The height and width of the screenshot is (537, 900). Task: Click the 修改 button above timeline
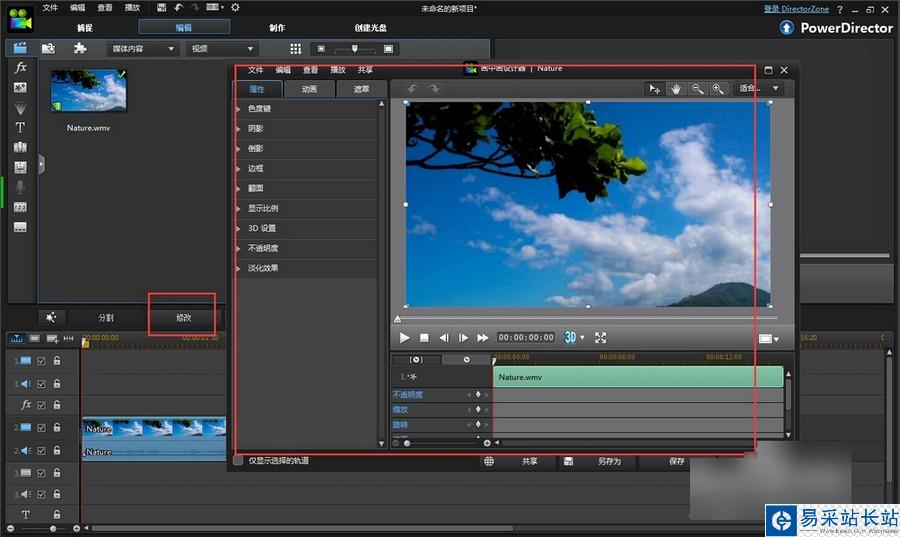(183, 317)
